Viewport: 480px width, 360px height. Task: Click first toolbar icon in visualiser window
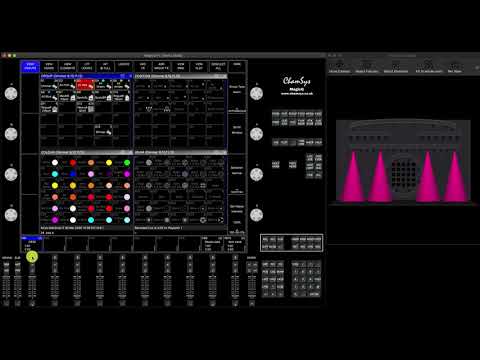339,66
